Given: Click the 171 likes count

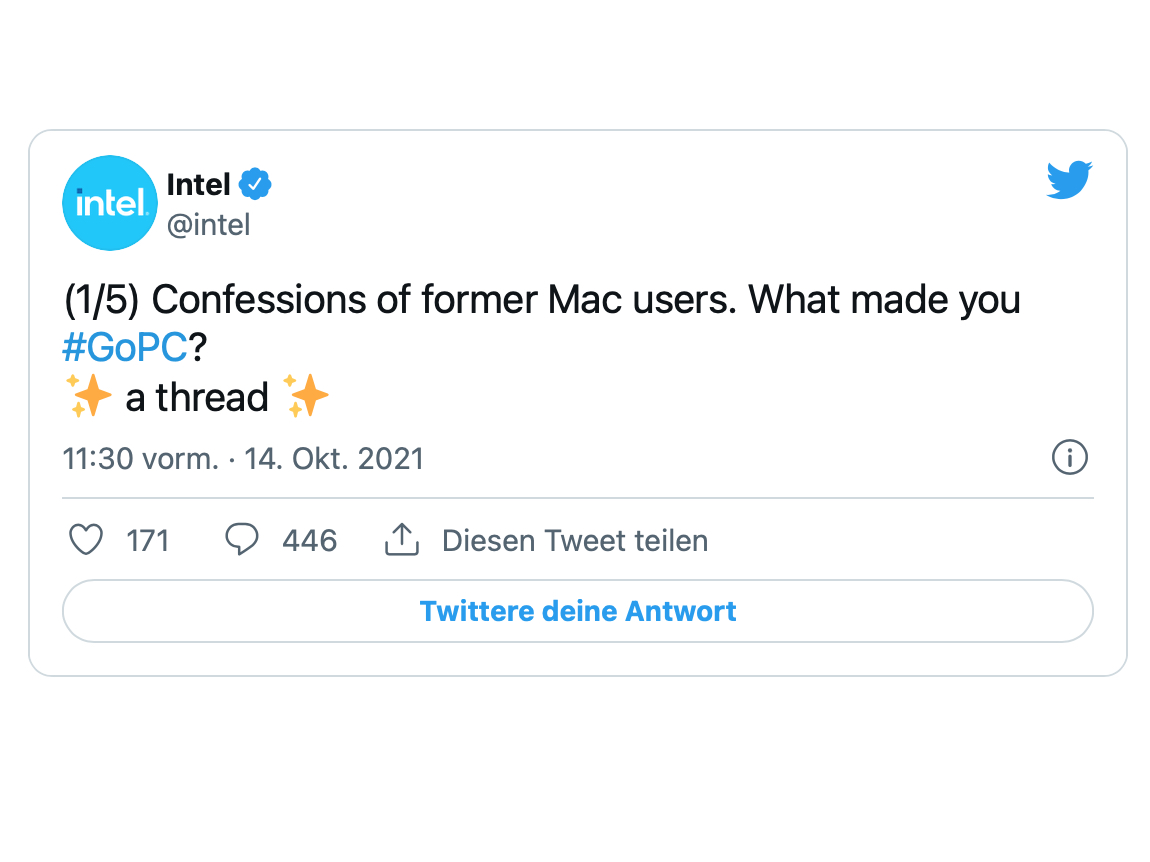Looking at the screenshot, I should click(148, 541).
